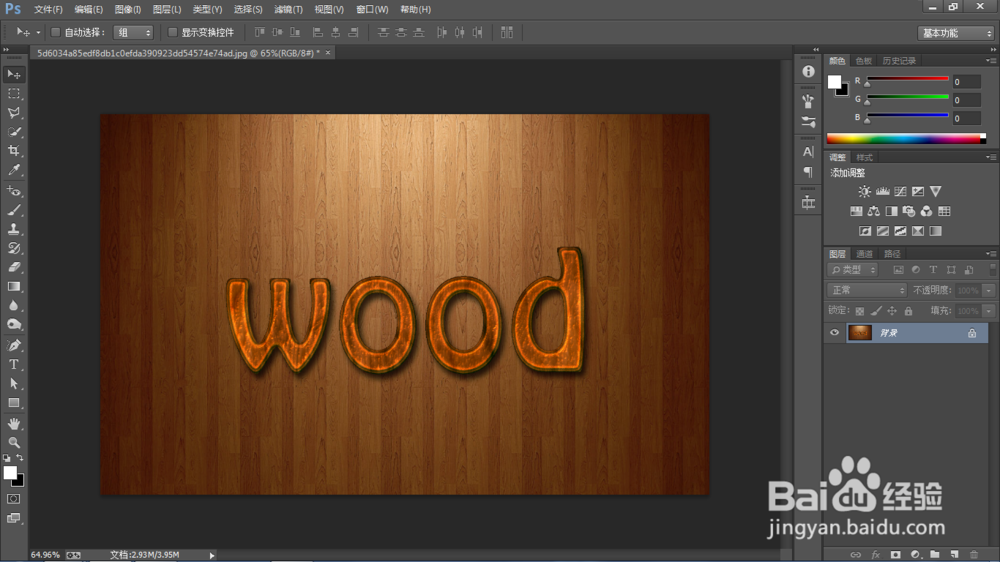Select the Crop tool
The height and width of the screenshot is (562, 1000).
[13, 151]
